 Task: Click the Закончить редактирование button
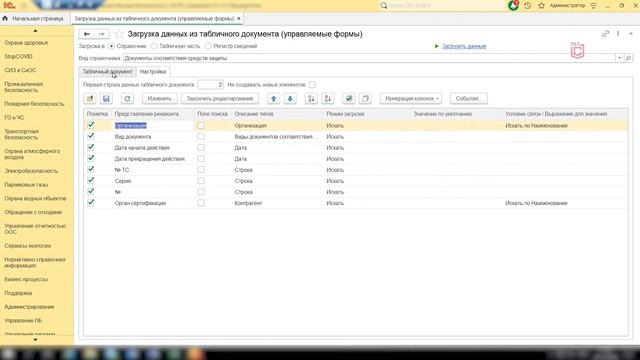coord(220,98)
